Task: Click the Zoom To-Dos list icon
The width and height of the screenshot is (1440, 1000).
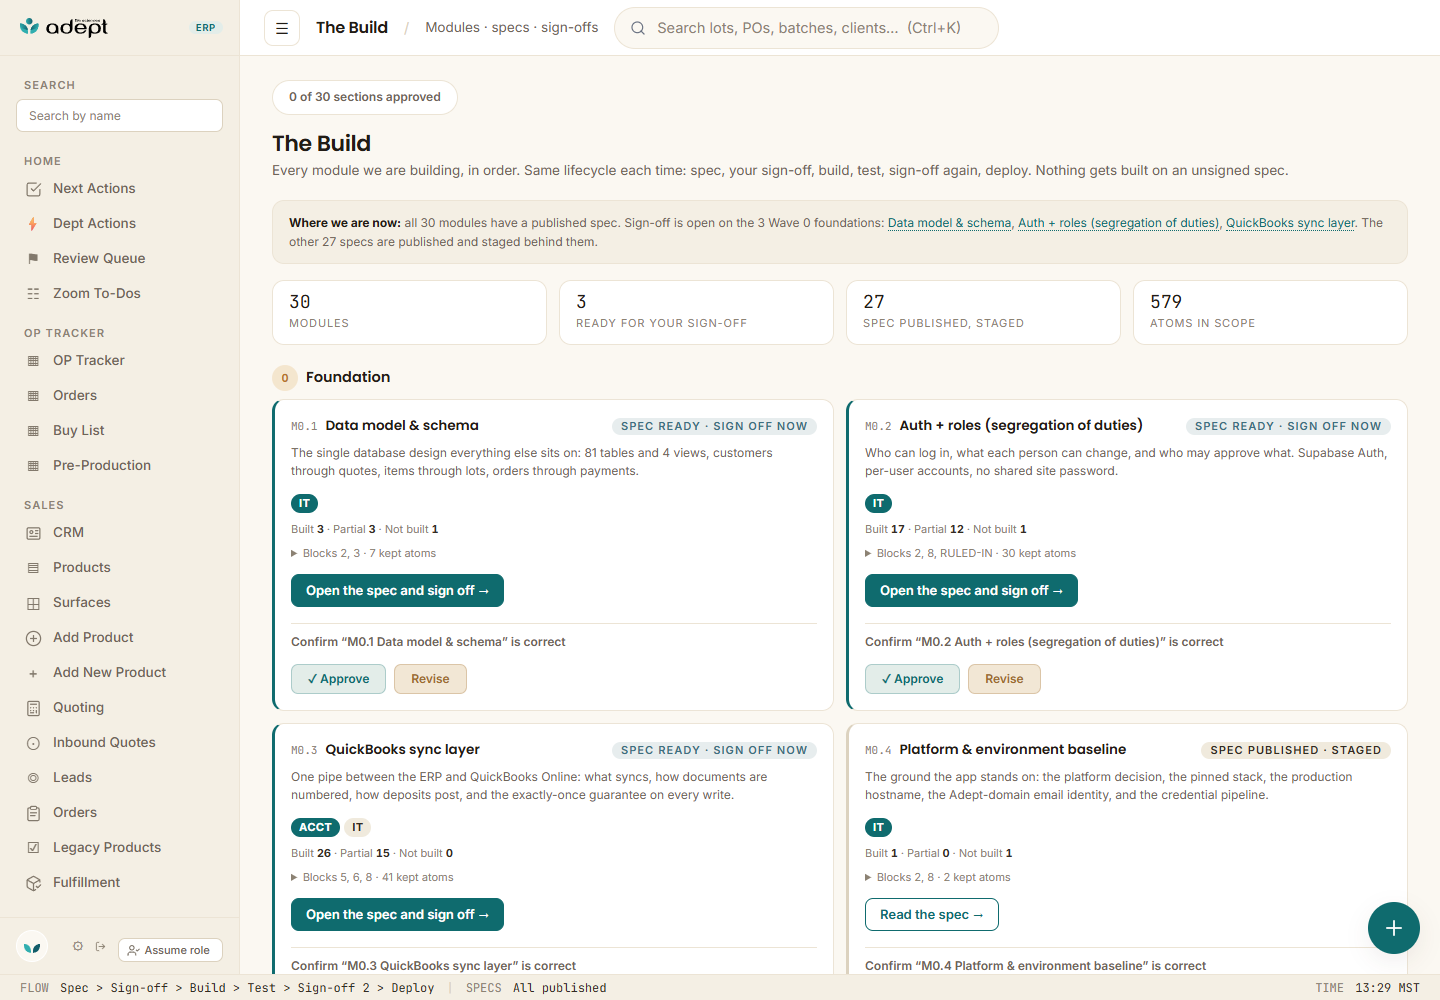Action: click(x=33, y=294)
